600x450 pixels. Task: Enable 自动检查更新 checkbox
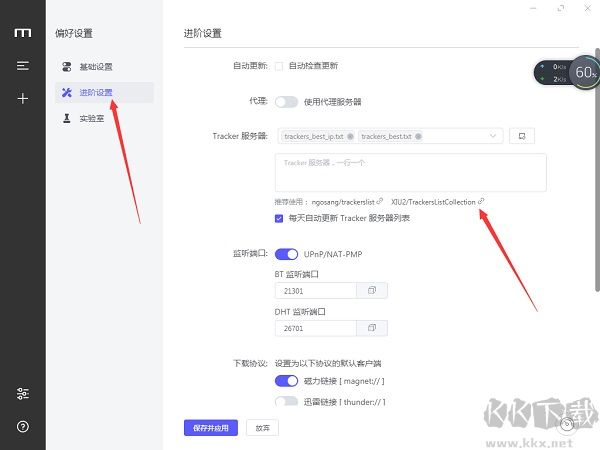pos(279,66)
